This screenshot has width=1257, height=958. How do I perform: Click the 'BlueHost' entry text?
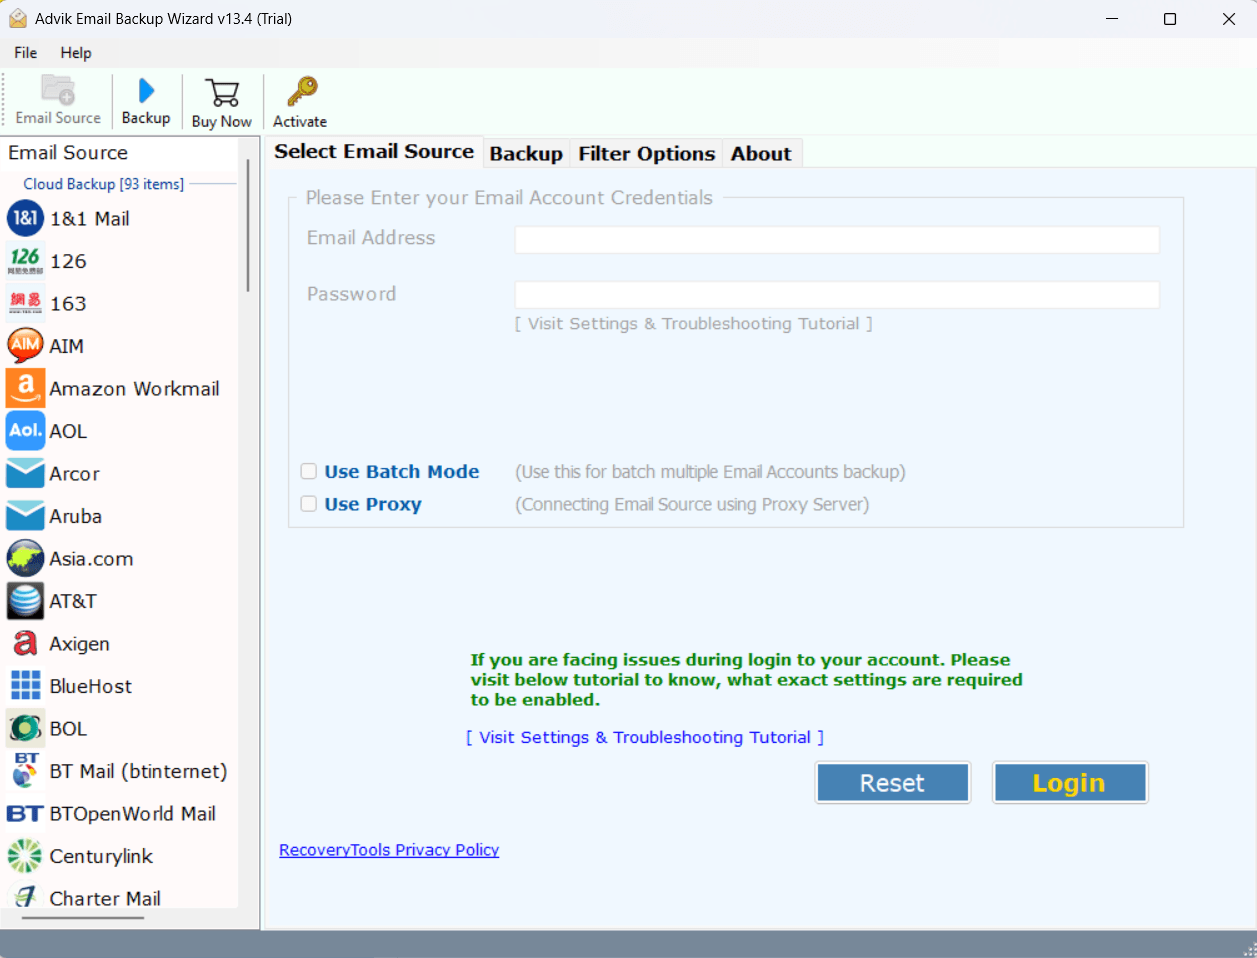point(91,686)
